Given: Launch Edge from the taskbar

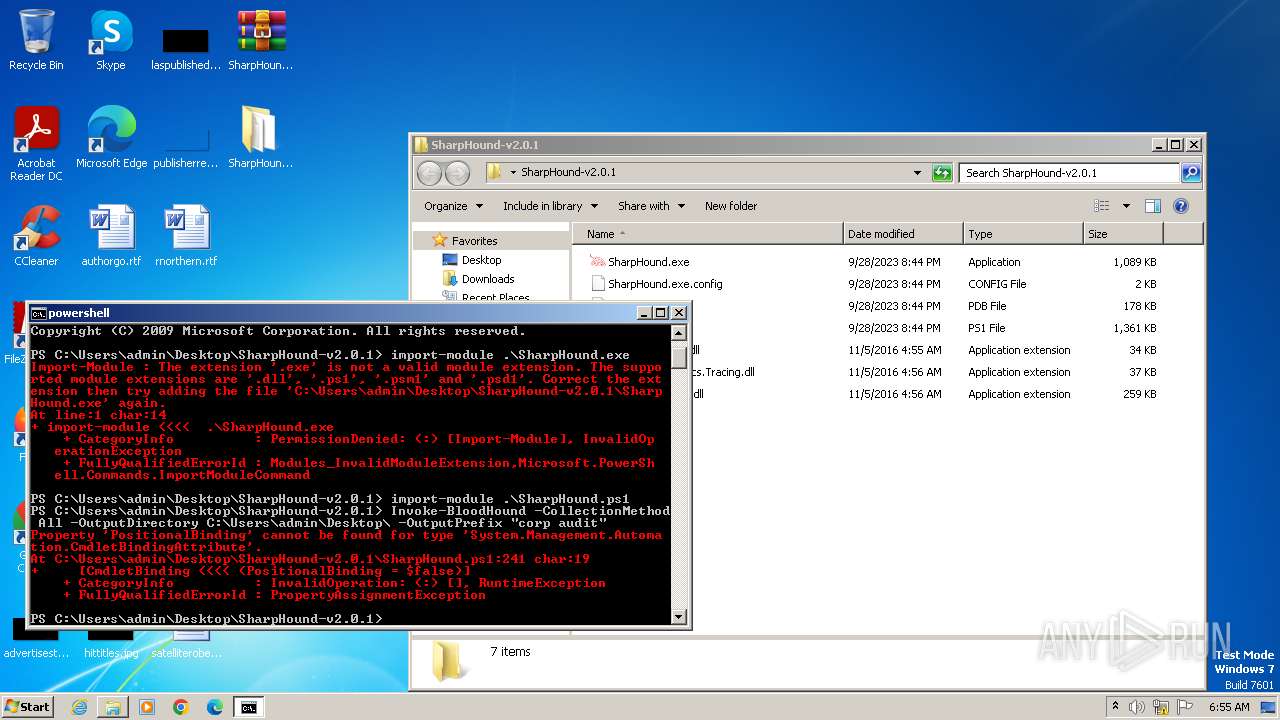Looking at the screenshot, I should click(214, 707).
